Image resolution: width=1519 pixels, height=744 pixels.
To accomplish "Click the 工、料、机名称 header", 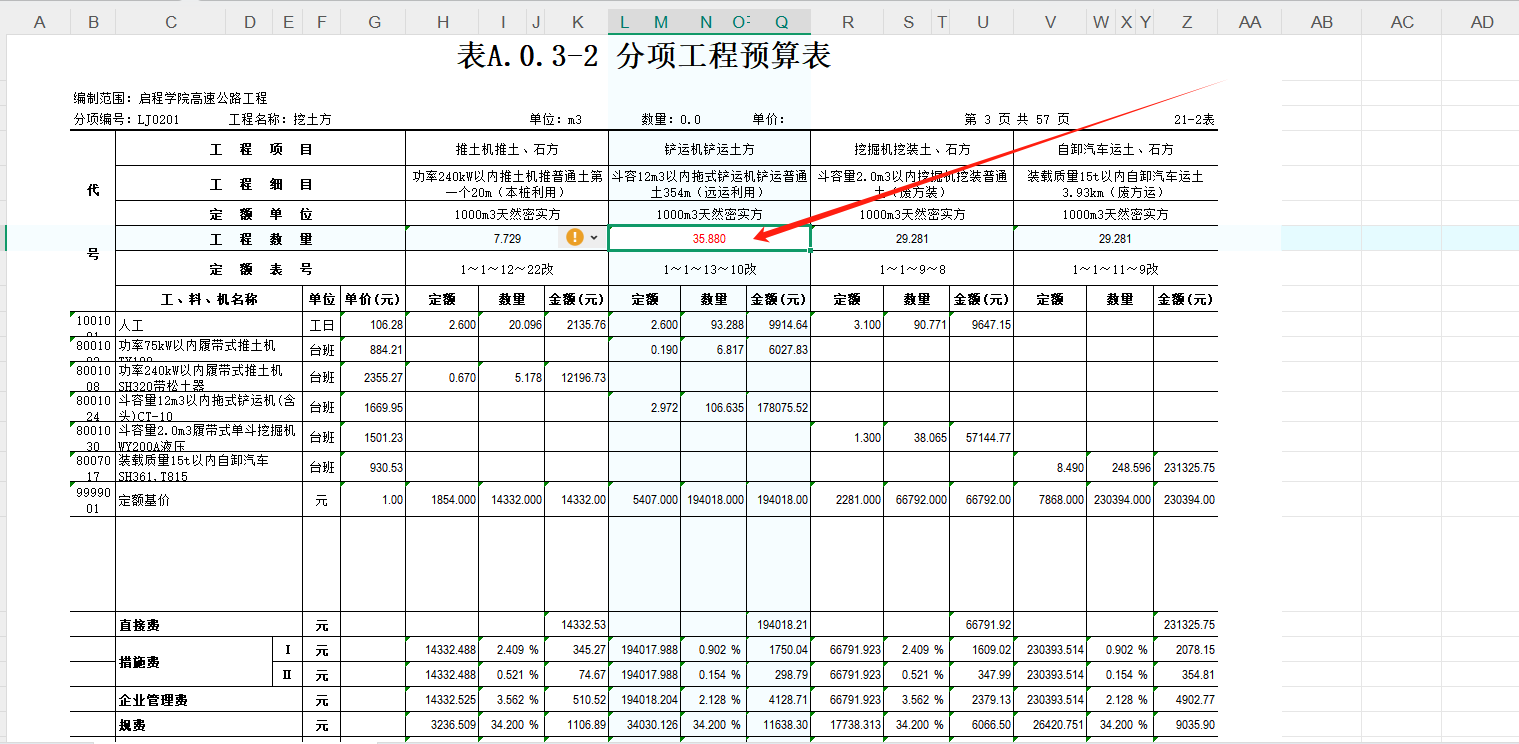I will [209, 298].
